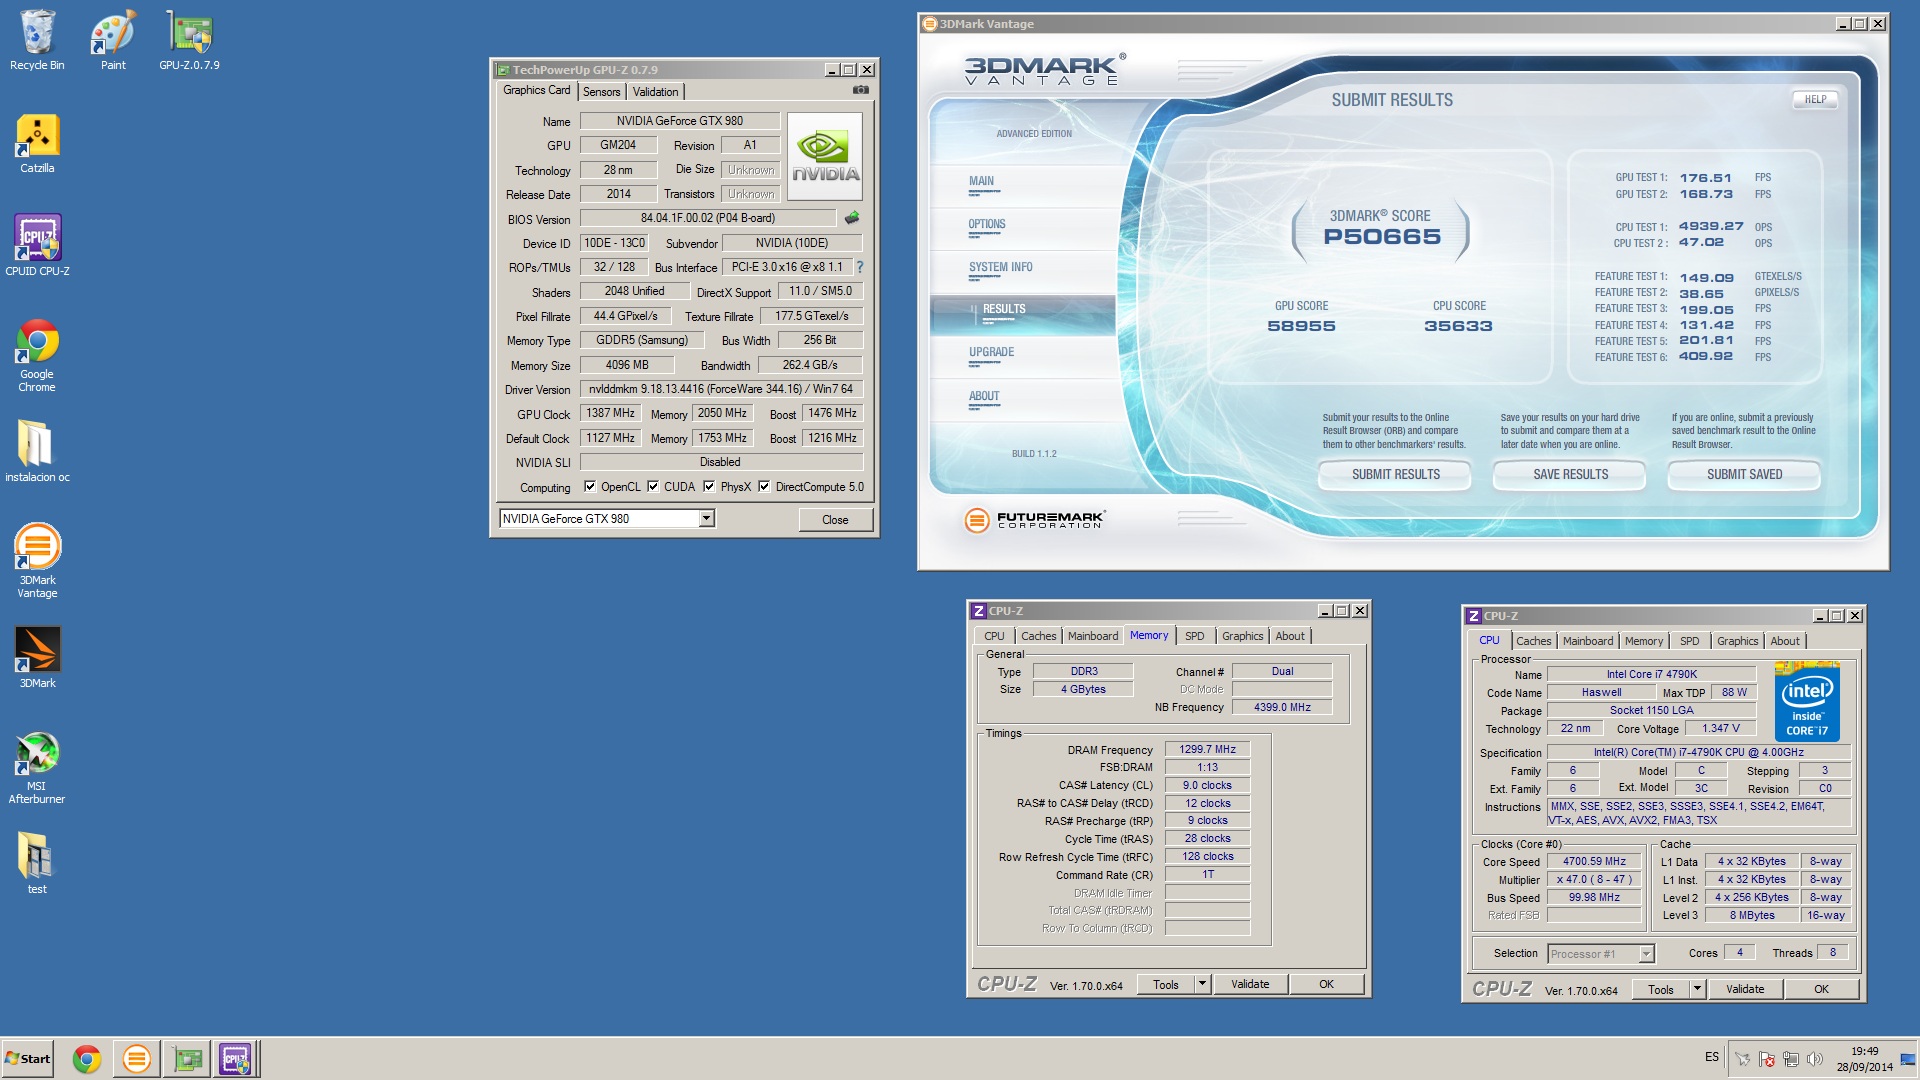Launch the 3DMark desktop shortcut
The height and width of the screenshot is (1080, 1920).
click(37, 657)
